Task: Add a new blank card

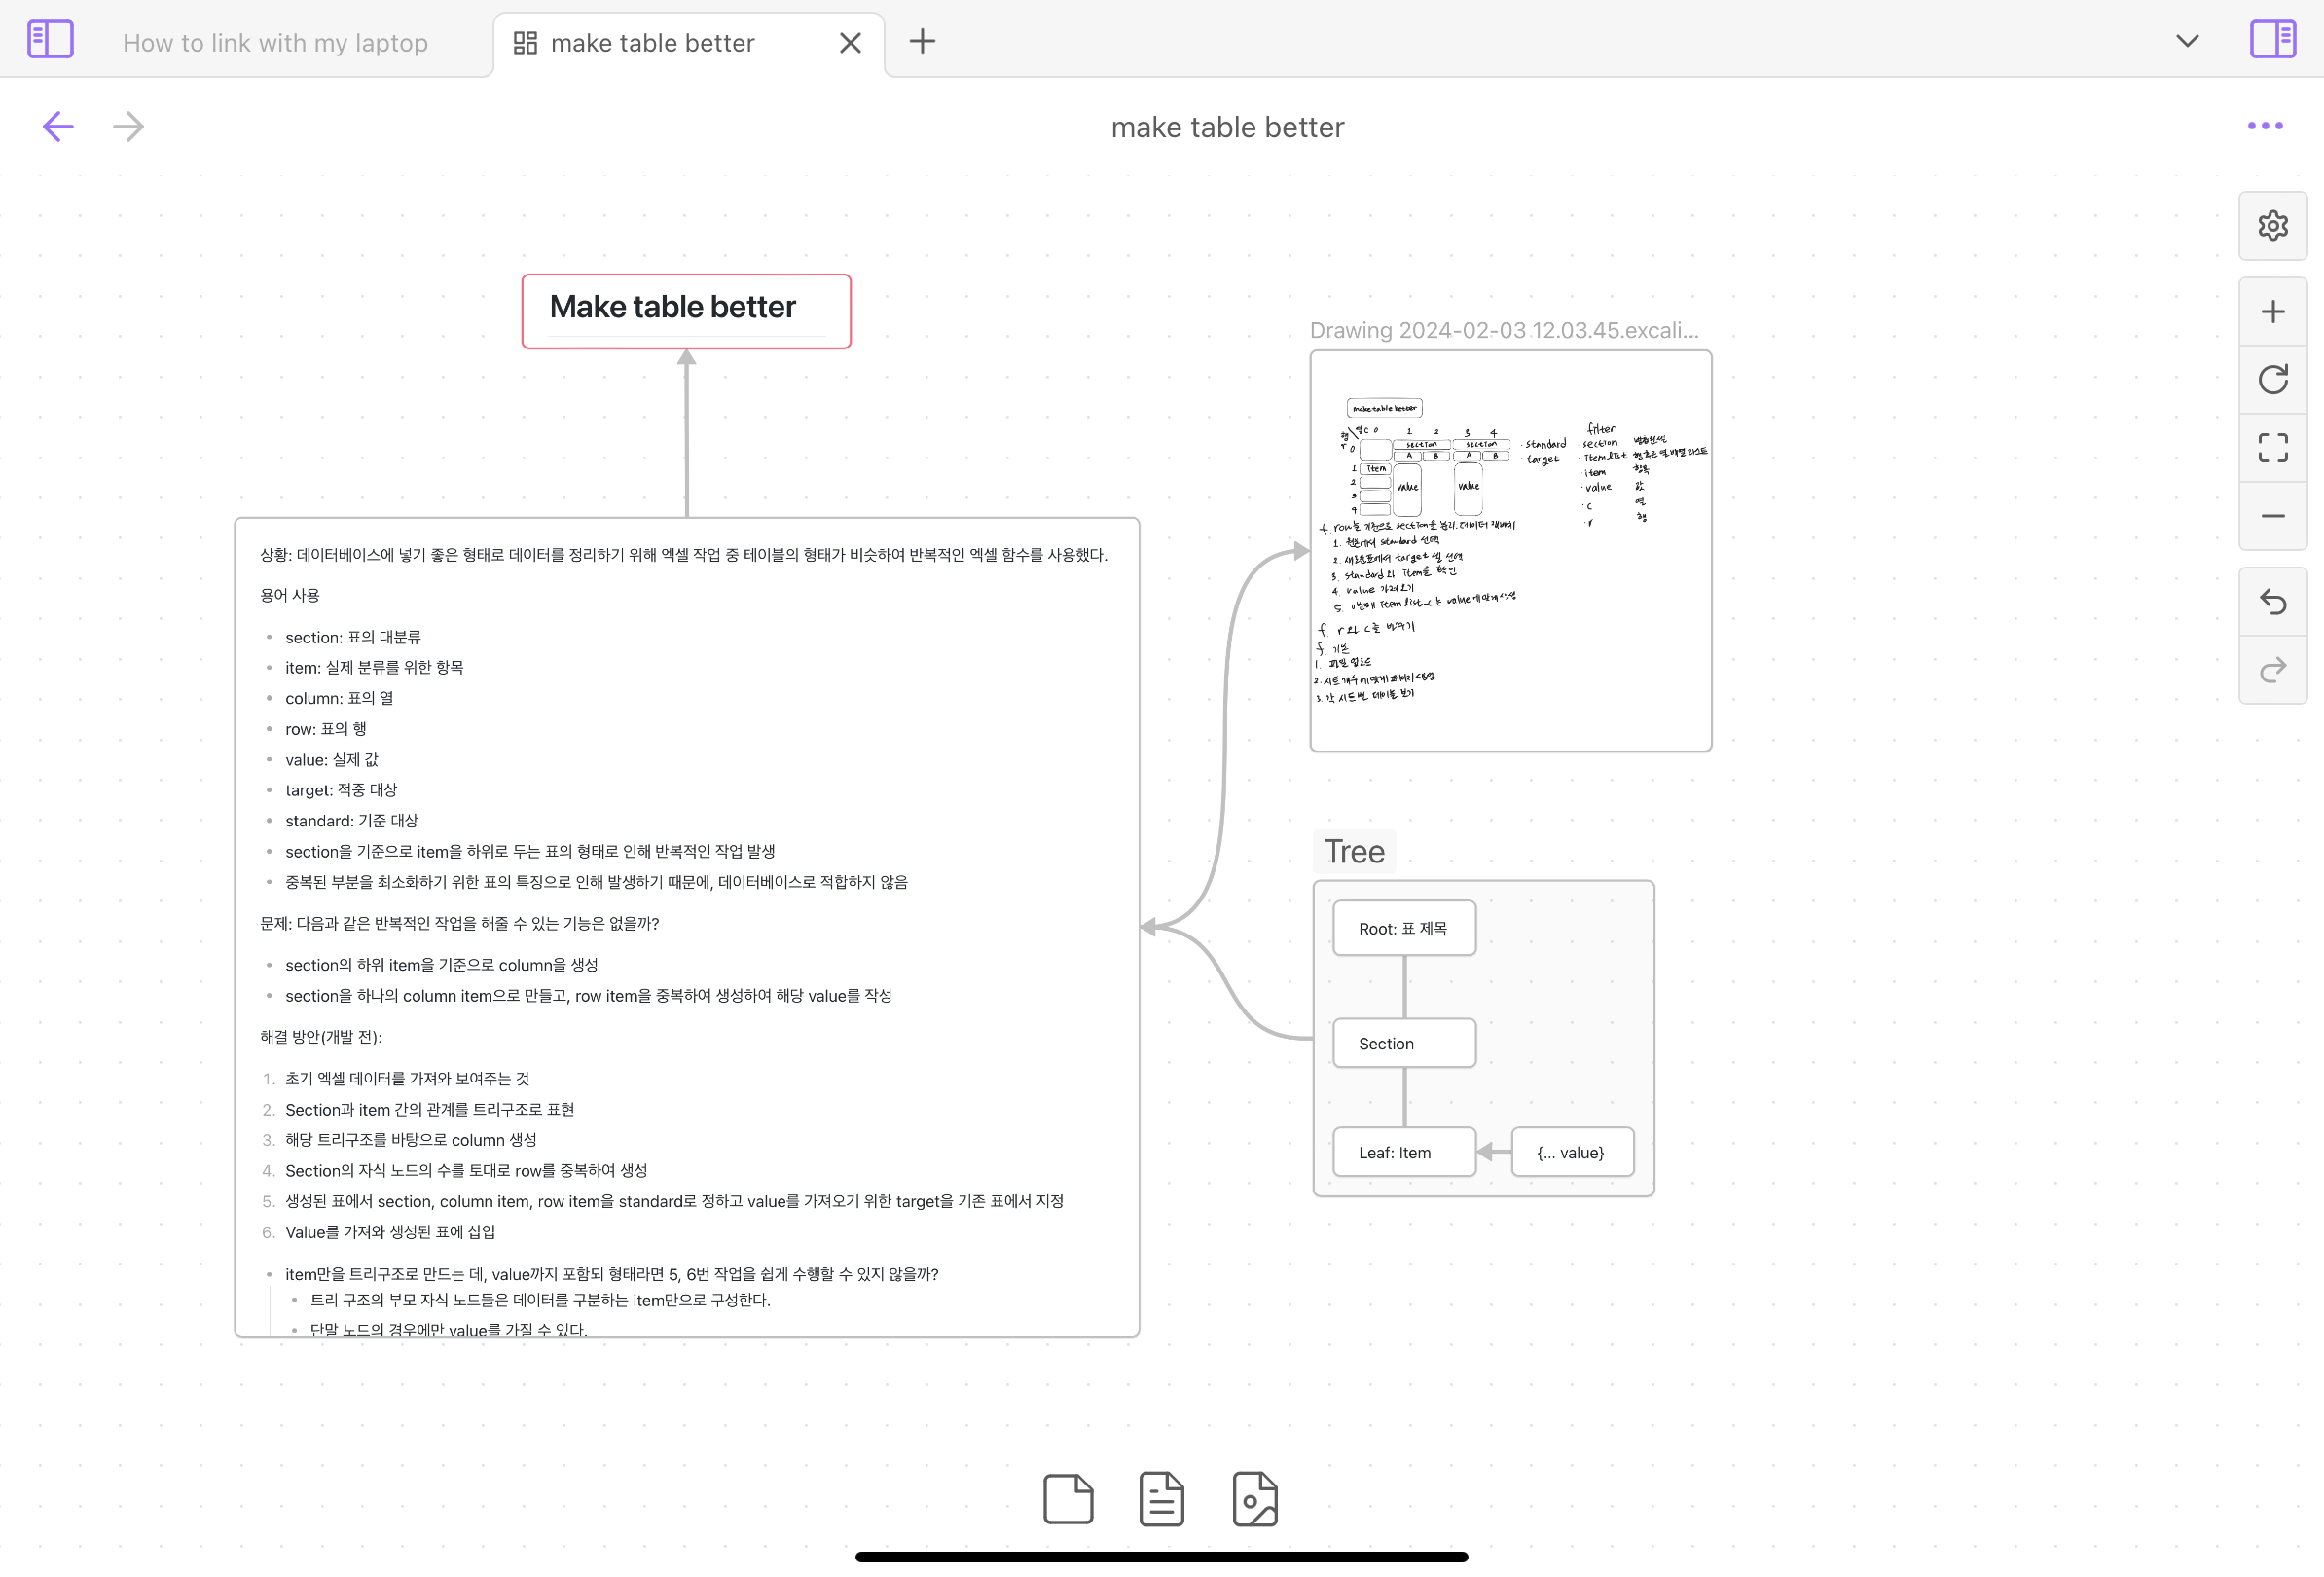Action: click(x=1067, y=1498)
